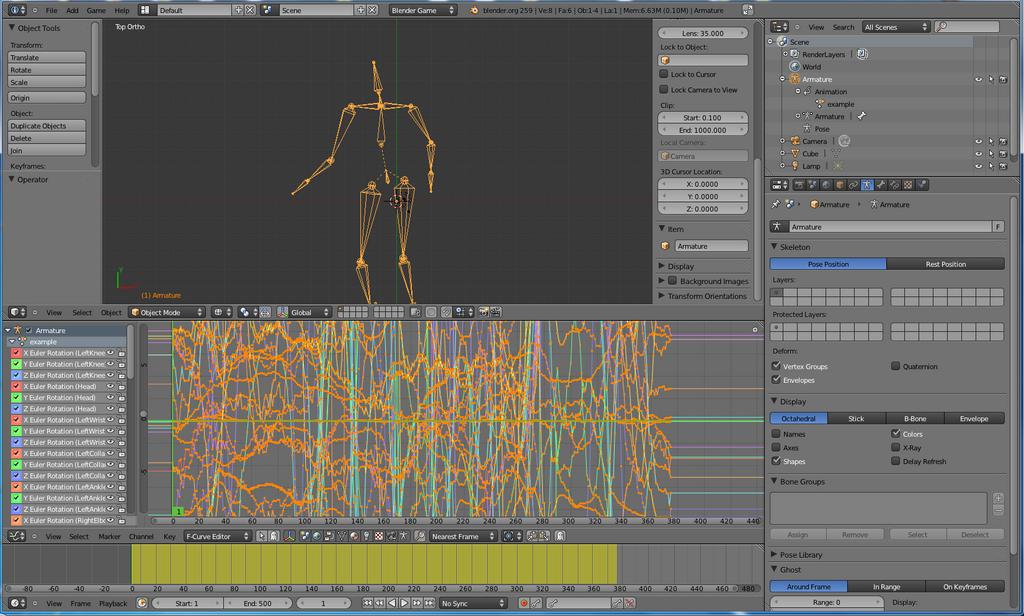Screen dimensions: 1024x616
Task: Open the Marker menu in the F-Curve editor
Action: pos(110,536)
